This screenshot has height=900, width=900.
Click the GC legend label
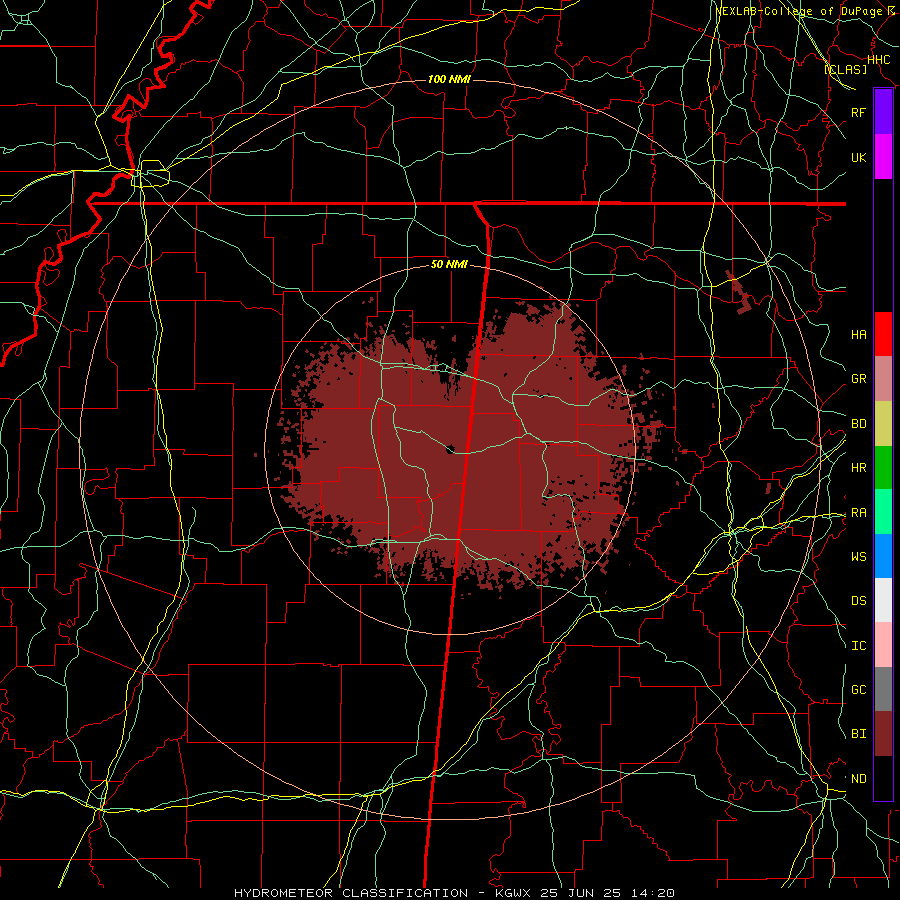tap(859, 690)
